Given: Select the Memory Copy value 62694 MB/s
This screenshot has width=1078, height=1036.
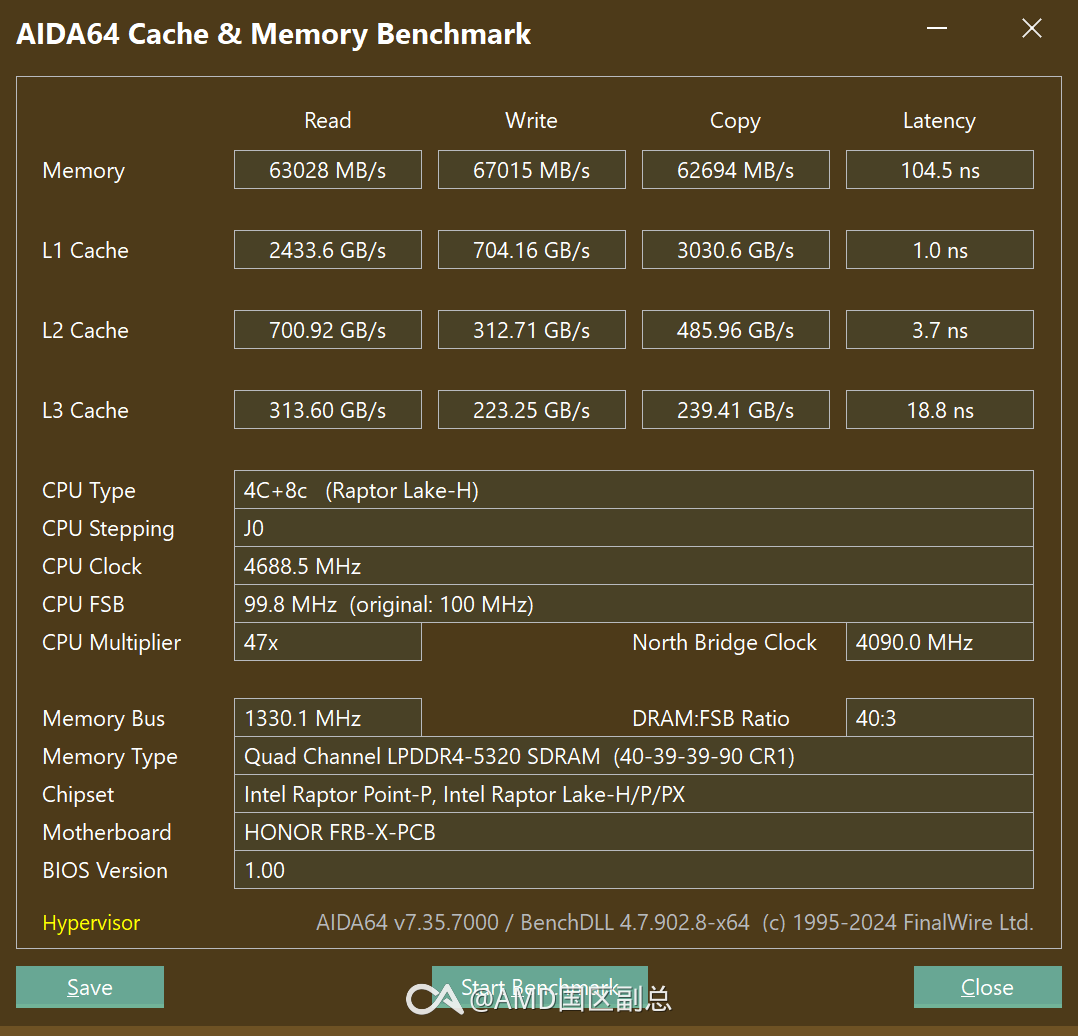Looking at the screenshot, I should (736, 170).
